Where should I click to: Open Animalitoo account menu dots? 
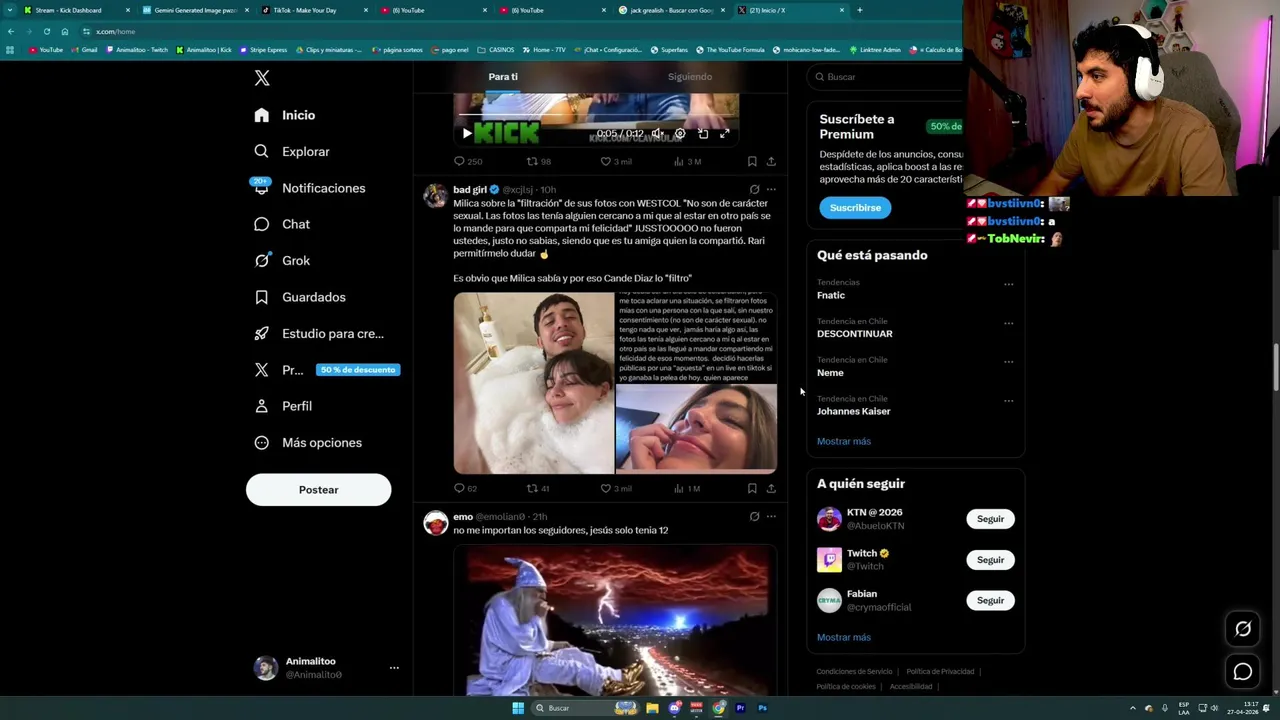coord(394,668)
